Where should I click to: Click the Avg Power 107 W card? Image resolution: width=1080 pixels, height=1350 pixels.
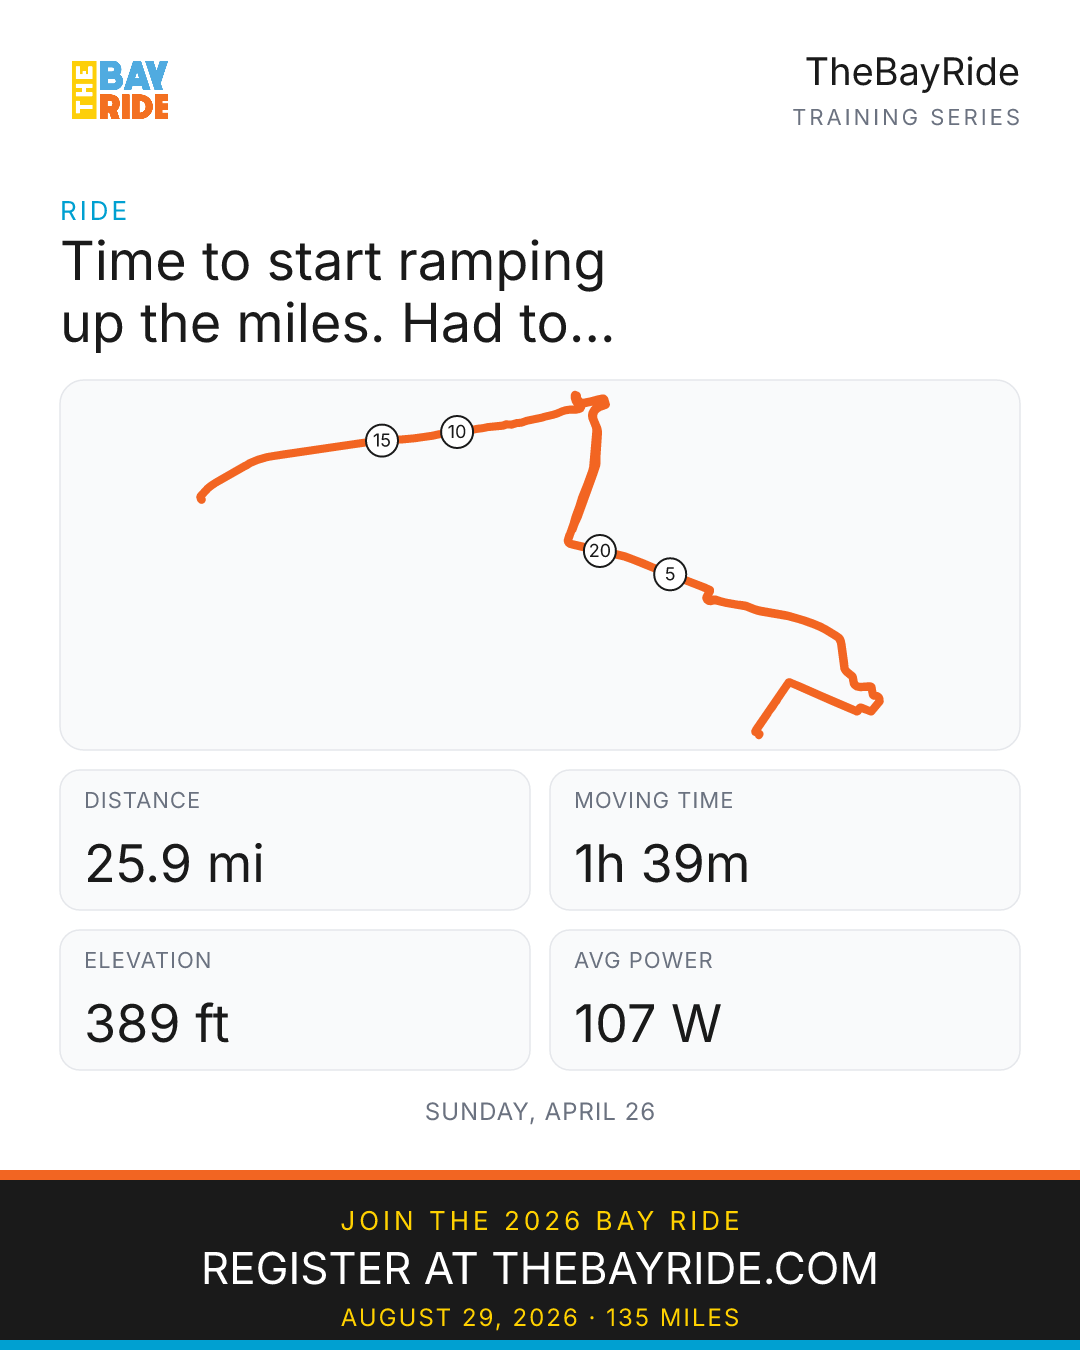coord(785,1000)
